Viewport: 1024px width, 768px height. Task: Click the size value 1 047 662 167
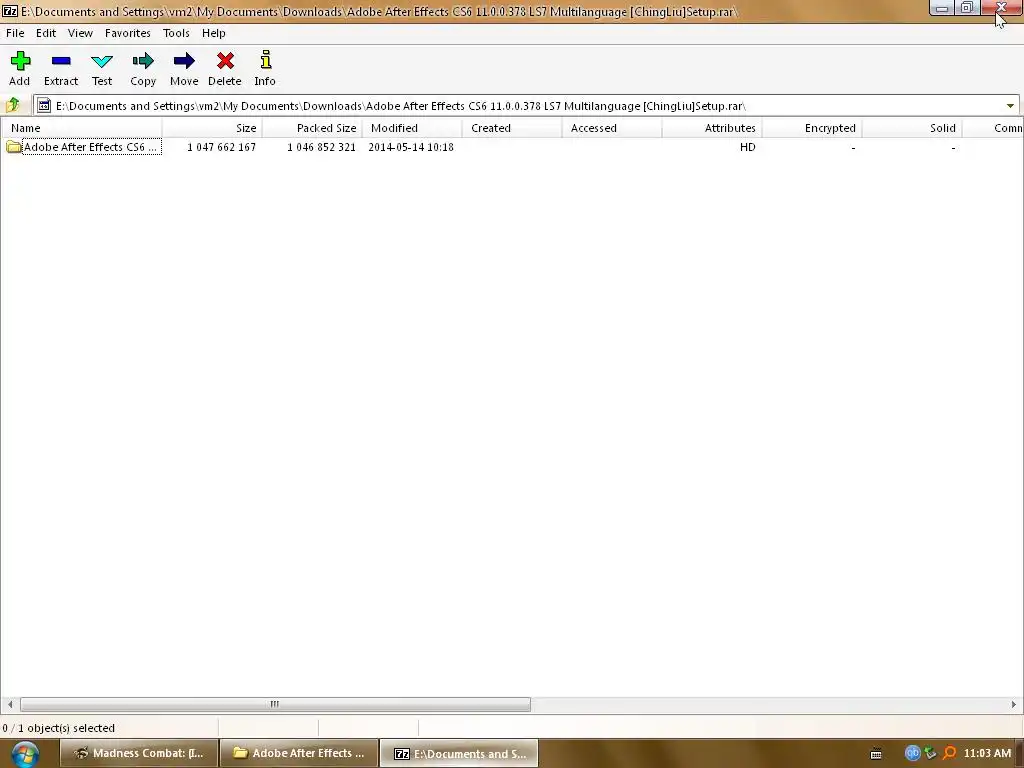pyautogui.click(x=221, y=147)
